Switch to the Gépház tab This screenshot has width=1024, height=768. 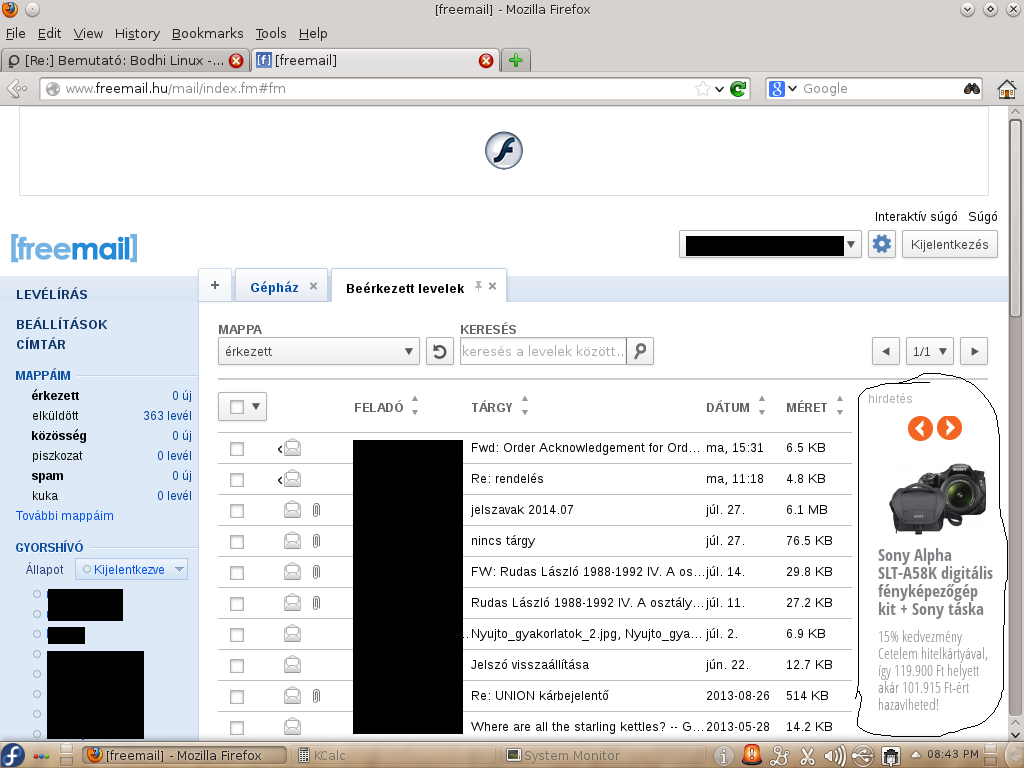274,287
